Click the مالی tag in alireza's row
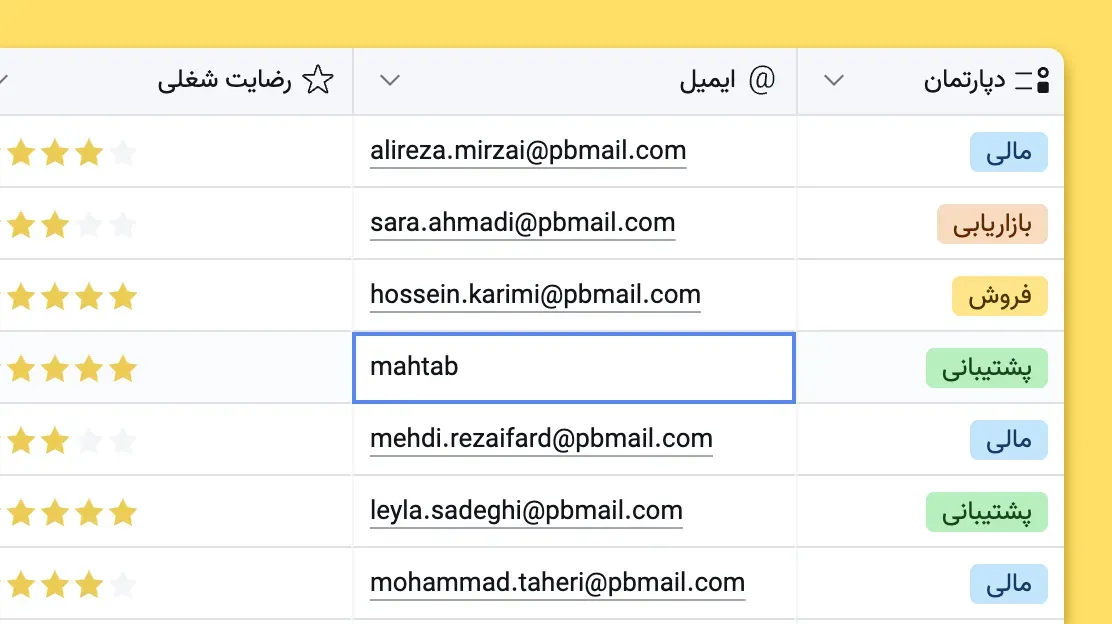1112x624 pixels. tap(1008, 153)
